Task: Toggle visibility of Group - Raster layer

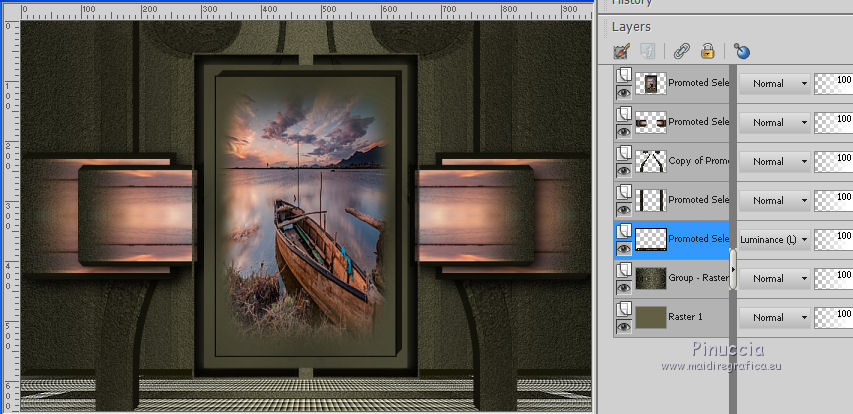Action: 624,287
